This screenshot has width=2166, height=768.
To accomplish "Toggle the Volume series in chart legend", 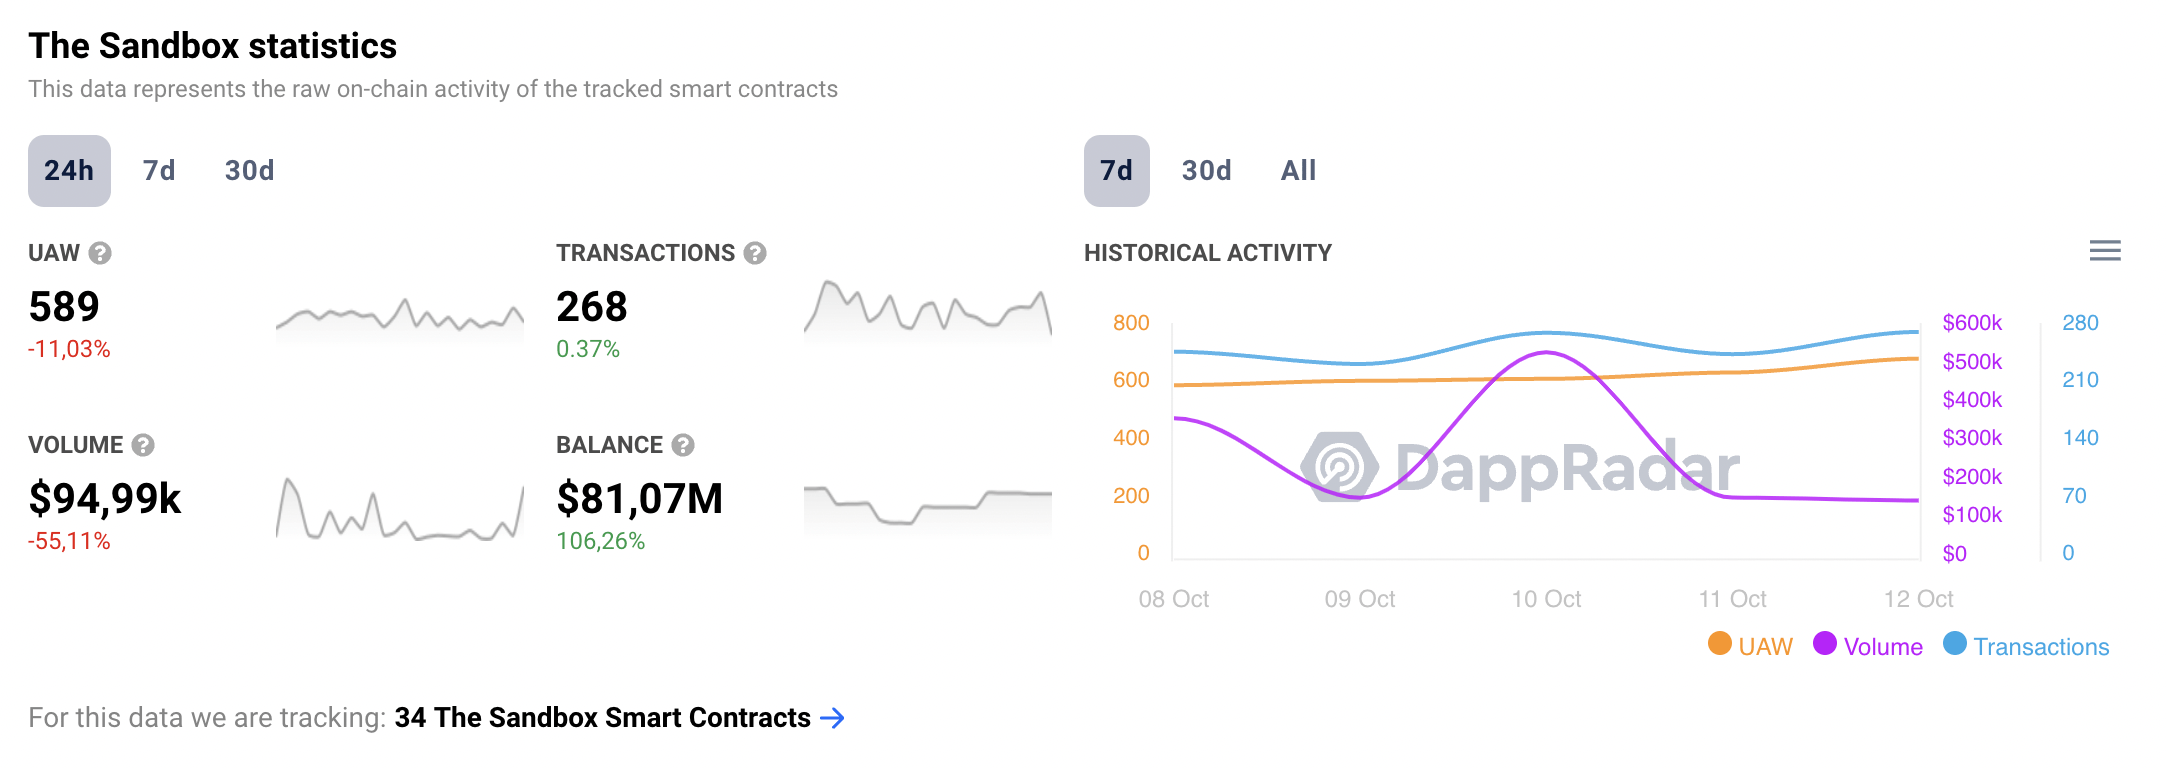I will click(1868, 646).
